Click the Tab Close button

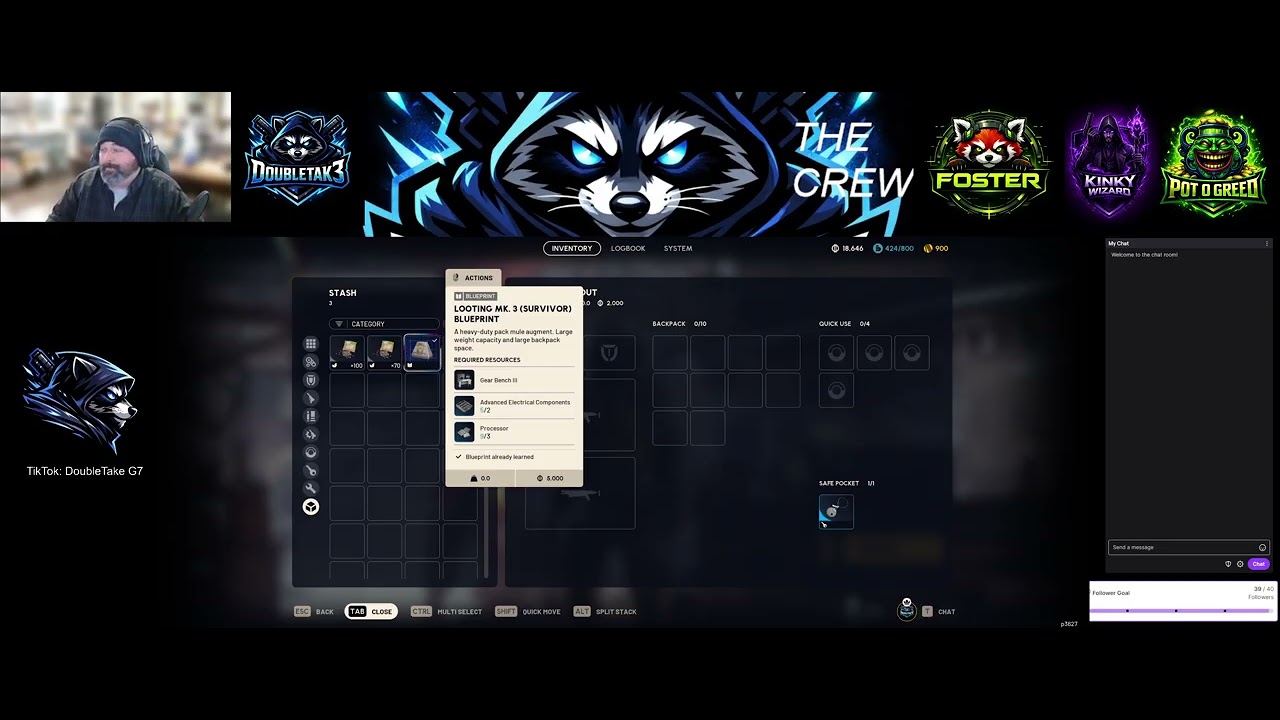click(371, 611)
